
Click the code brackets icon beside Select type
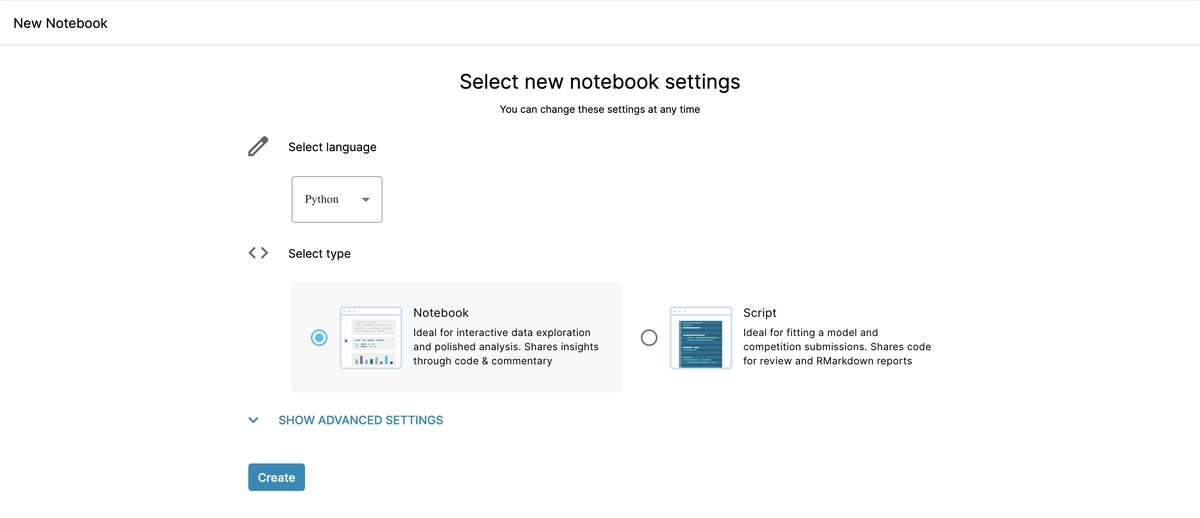258,253
